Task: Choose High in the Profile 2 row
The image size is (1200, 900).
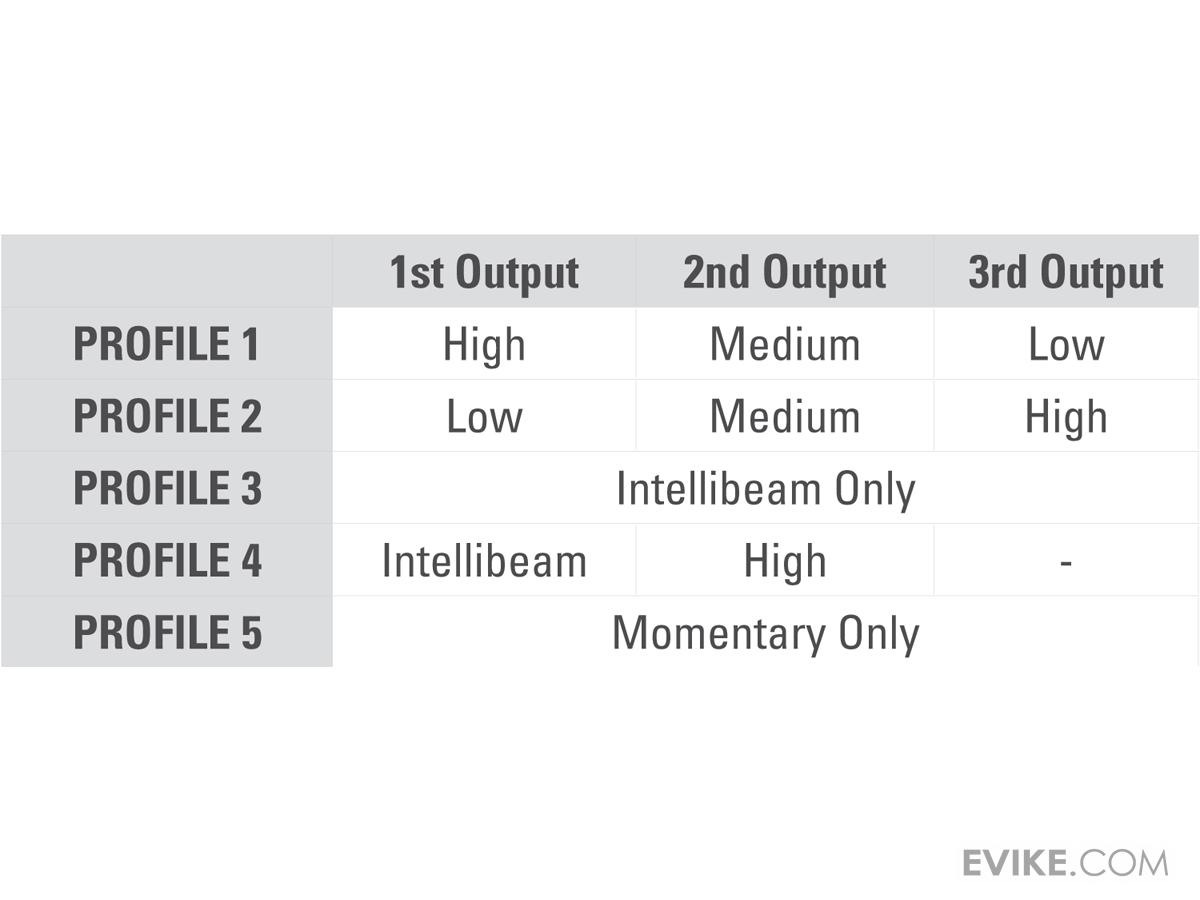Action: (1066, 417)
